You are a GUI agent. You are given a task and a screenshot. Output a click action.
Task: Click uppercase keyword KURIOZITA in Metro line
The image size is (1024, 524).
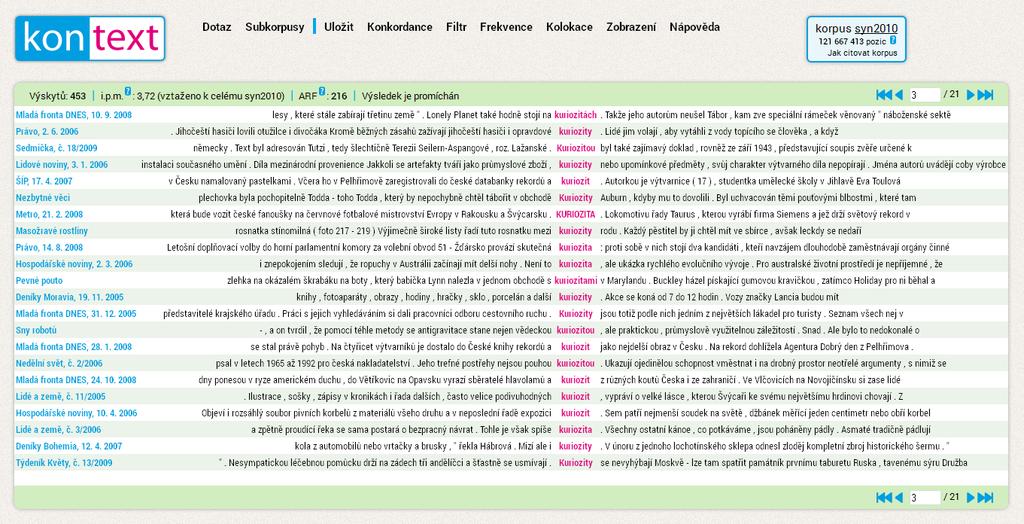tap(575, 214)
